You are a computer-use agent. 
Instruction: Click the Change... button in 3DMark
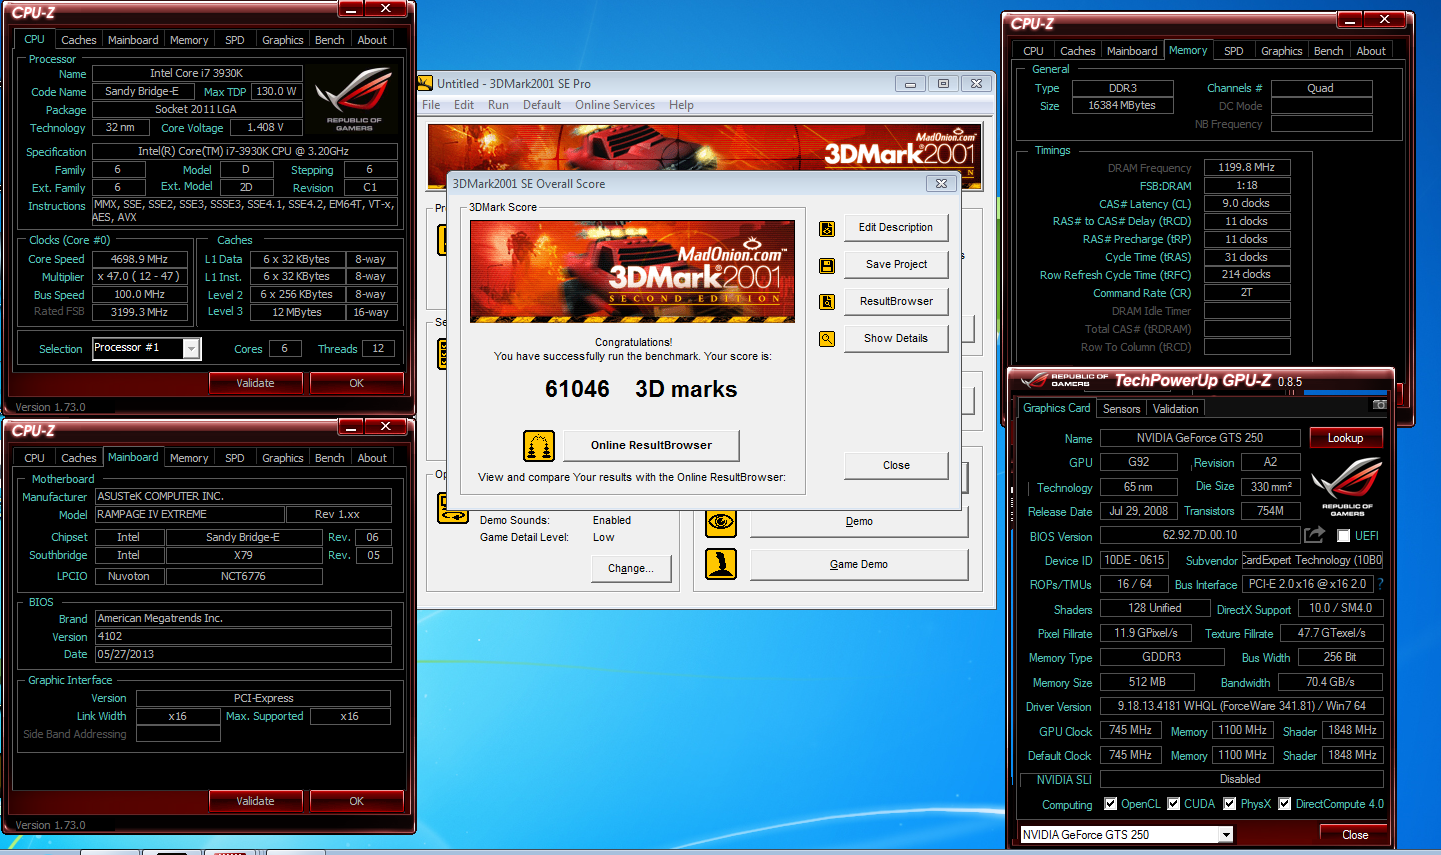[x=631, y=569]
